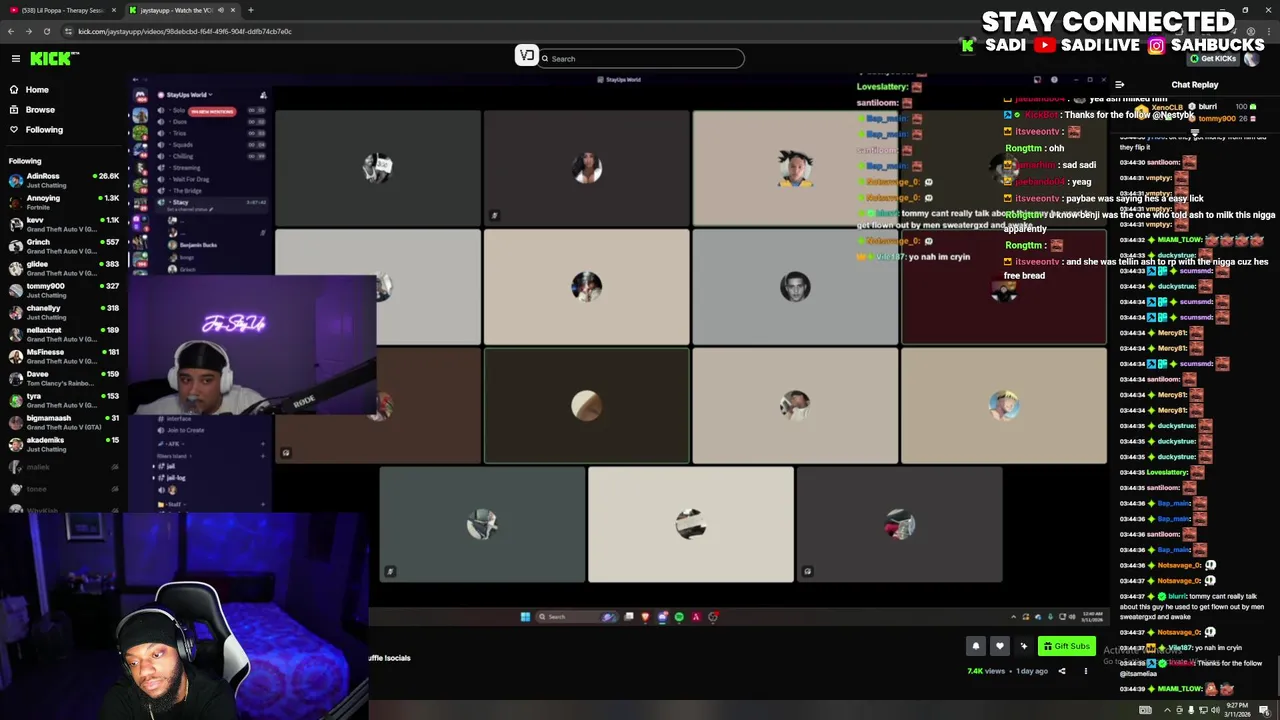Expand the StayUps World server dropdown
Screen dimensions: 1280x720
(x=188, y=95)
